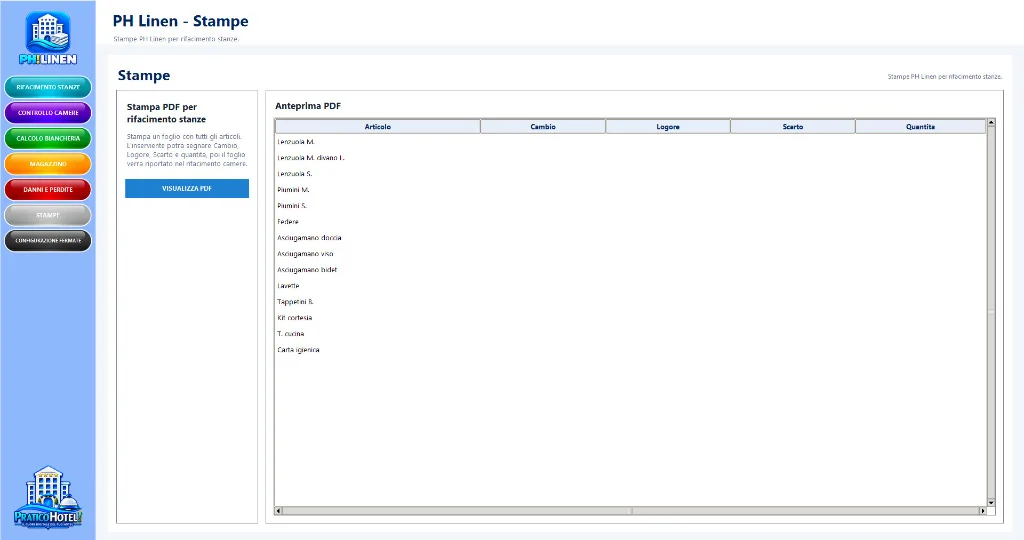Click the vertical scrollbar up arrow

pyautogui.click(x=991, y=123)
